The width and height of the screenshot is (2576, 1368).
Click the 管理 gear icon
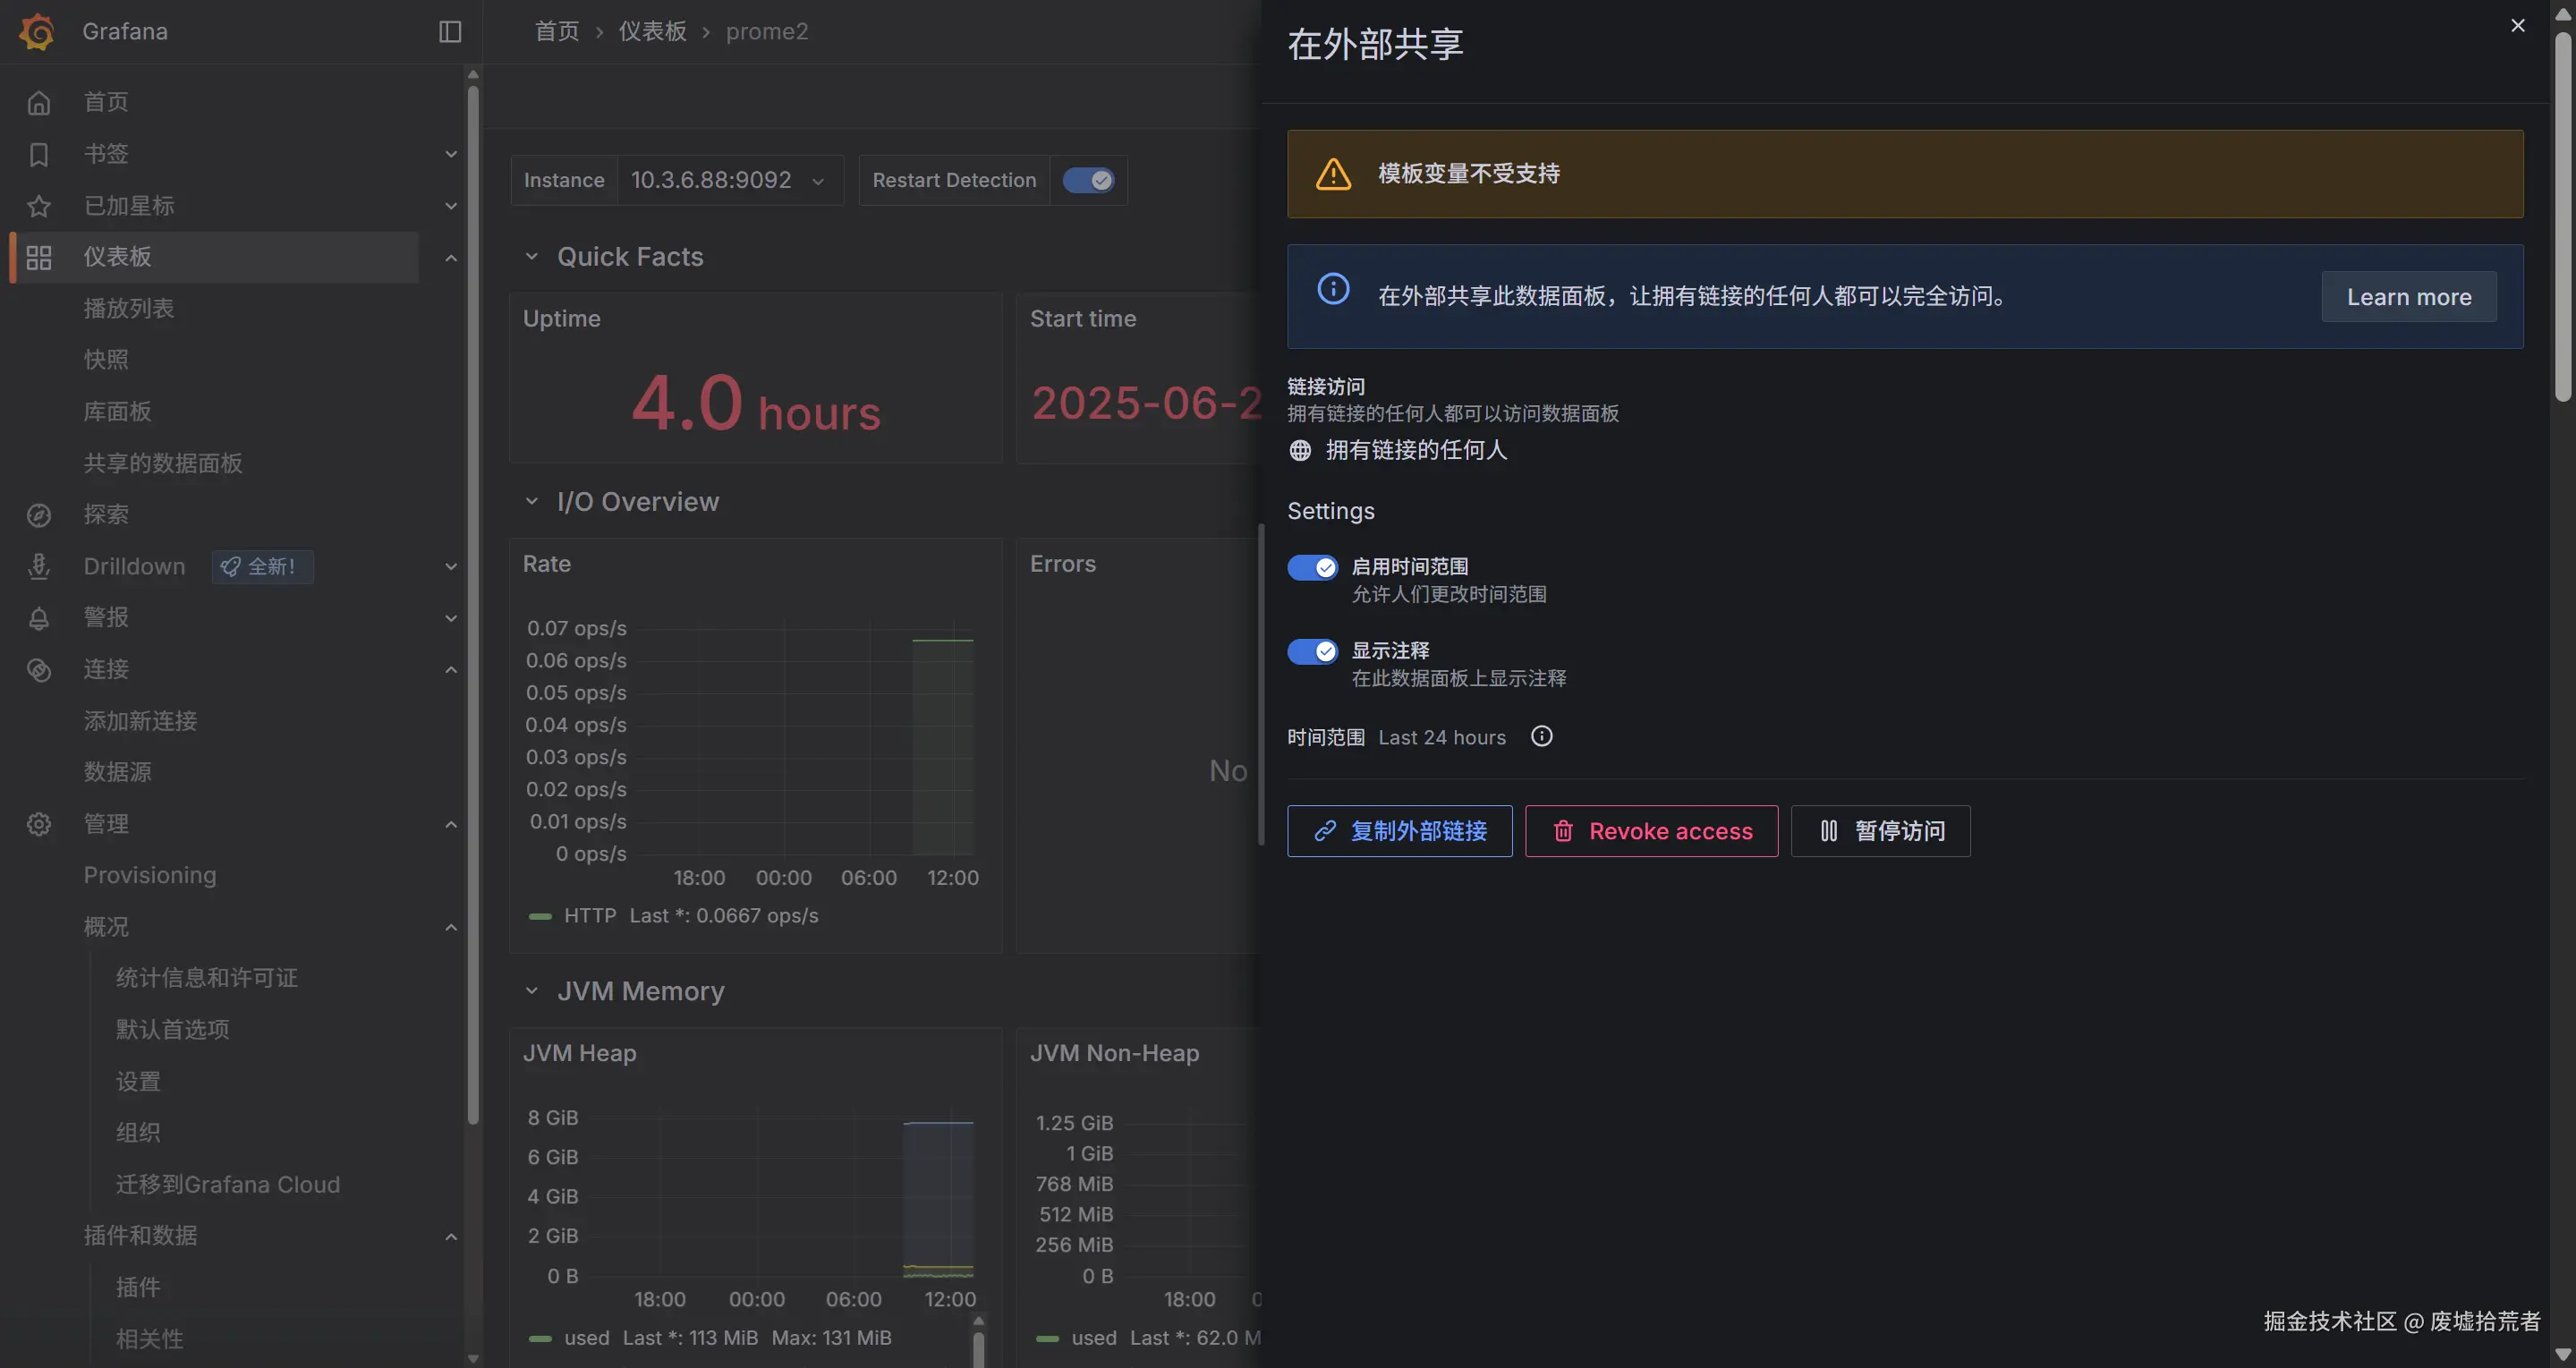coord(38,823)
